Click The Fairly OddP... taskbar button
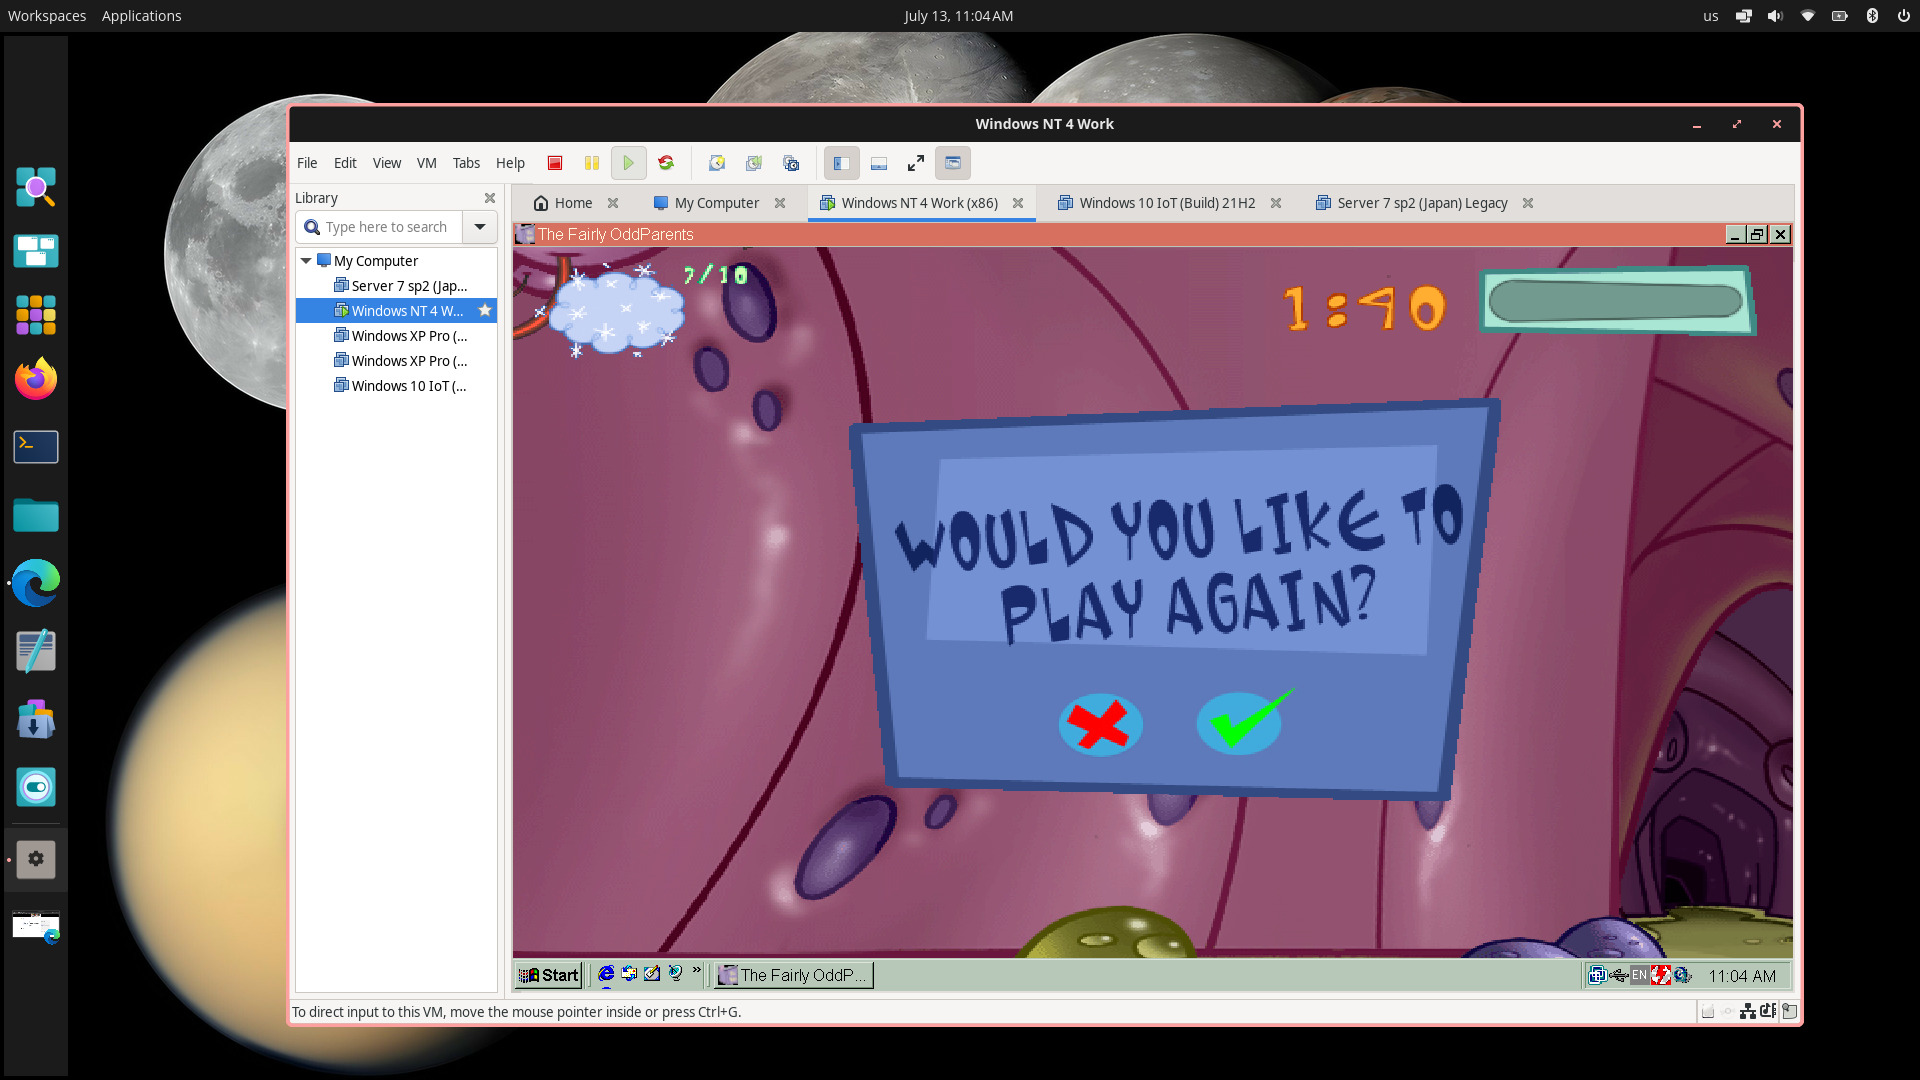 [x=795, y=975]
